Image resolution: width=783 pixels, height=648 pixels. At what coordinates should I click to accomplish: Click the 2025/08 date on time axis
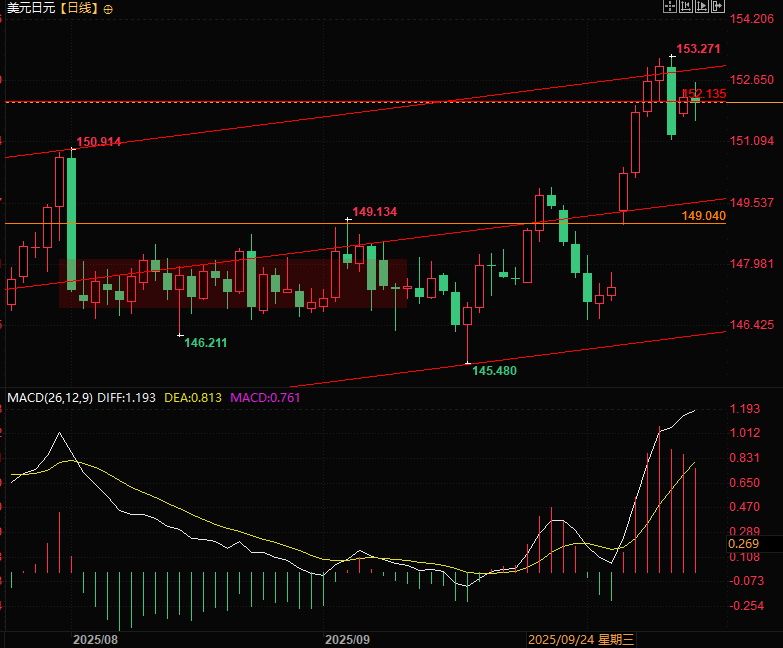95,638
